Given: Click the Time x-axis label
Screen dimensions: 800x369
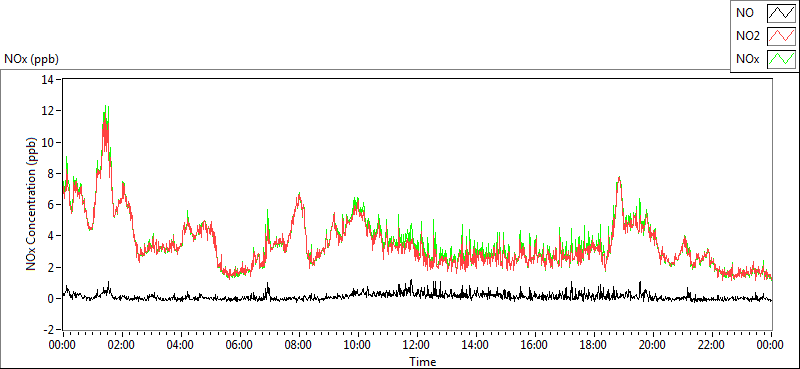Looking at the screenshot, I should (422, 361).
